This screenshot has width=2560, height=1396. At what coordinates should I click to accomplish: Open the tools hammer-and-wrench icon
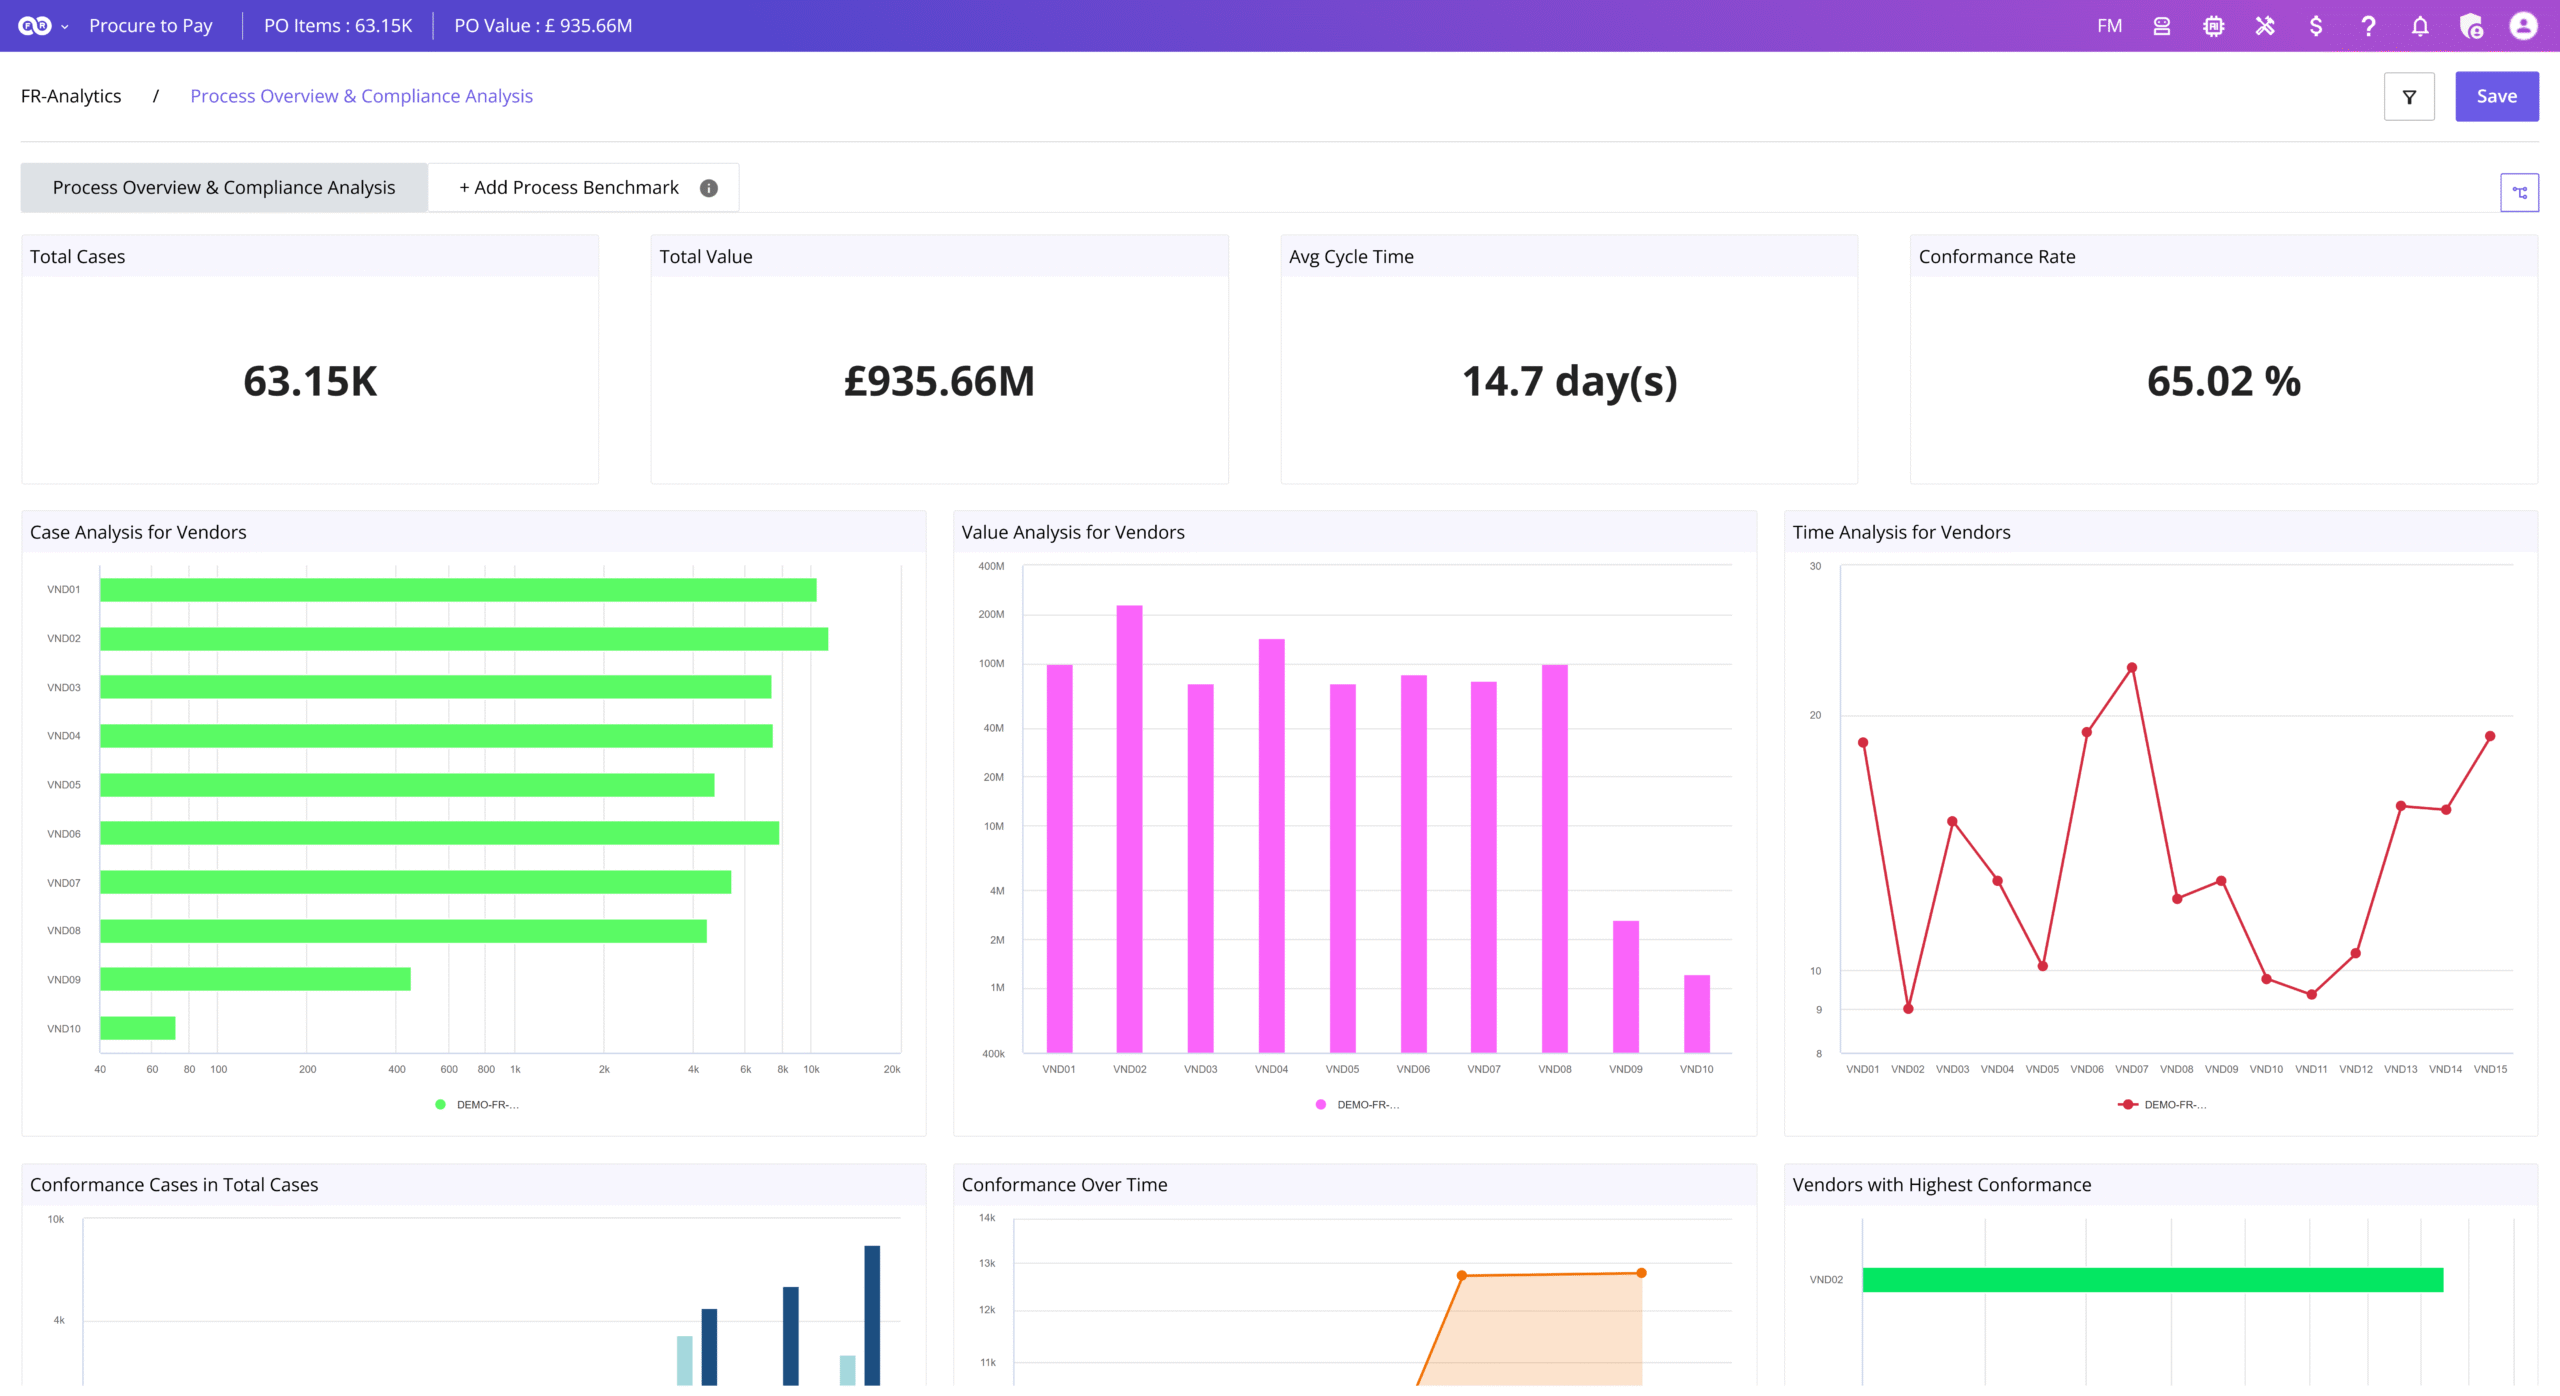[x=2265, y=26]
